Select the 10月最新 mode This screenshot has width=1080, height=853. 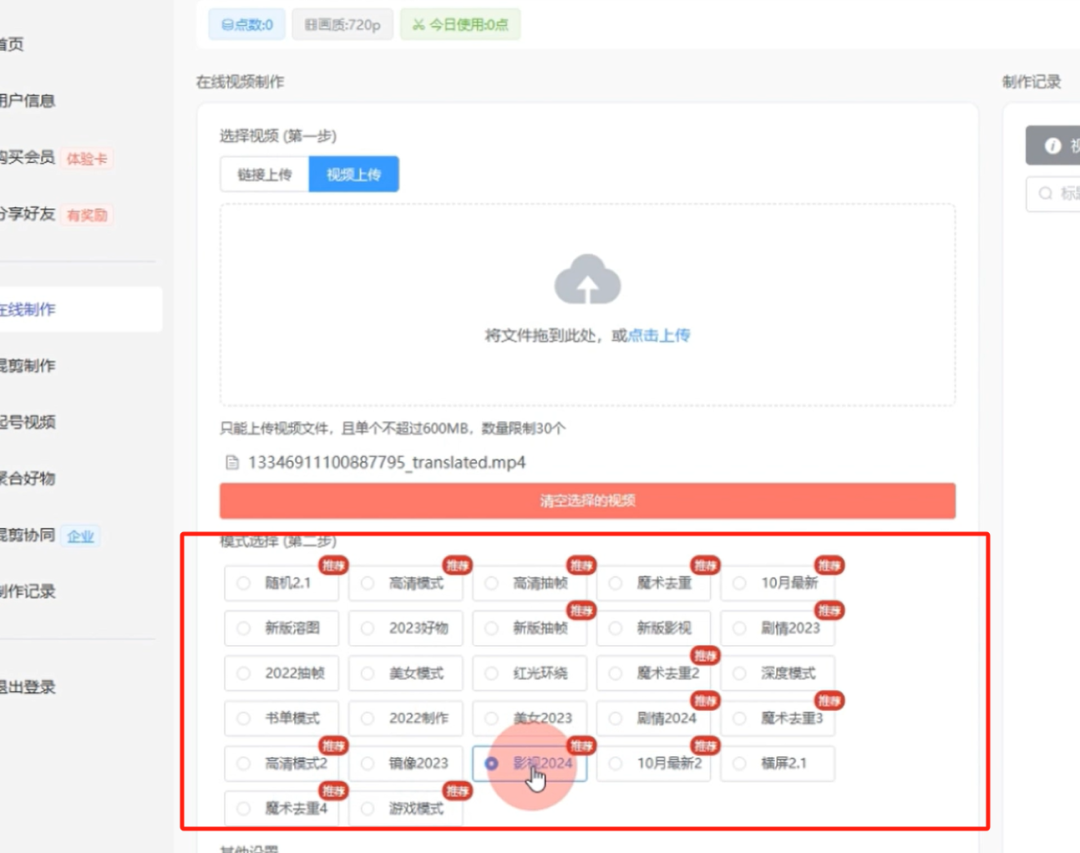click(x=778, y=583)
